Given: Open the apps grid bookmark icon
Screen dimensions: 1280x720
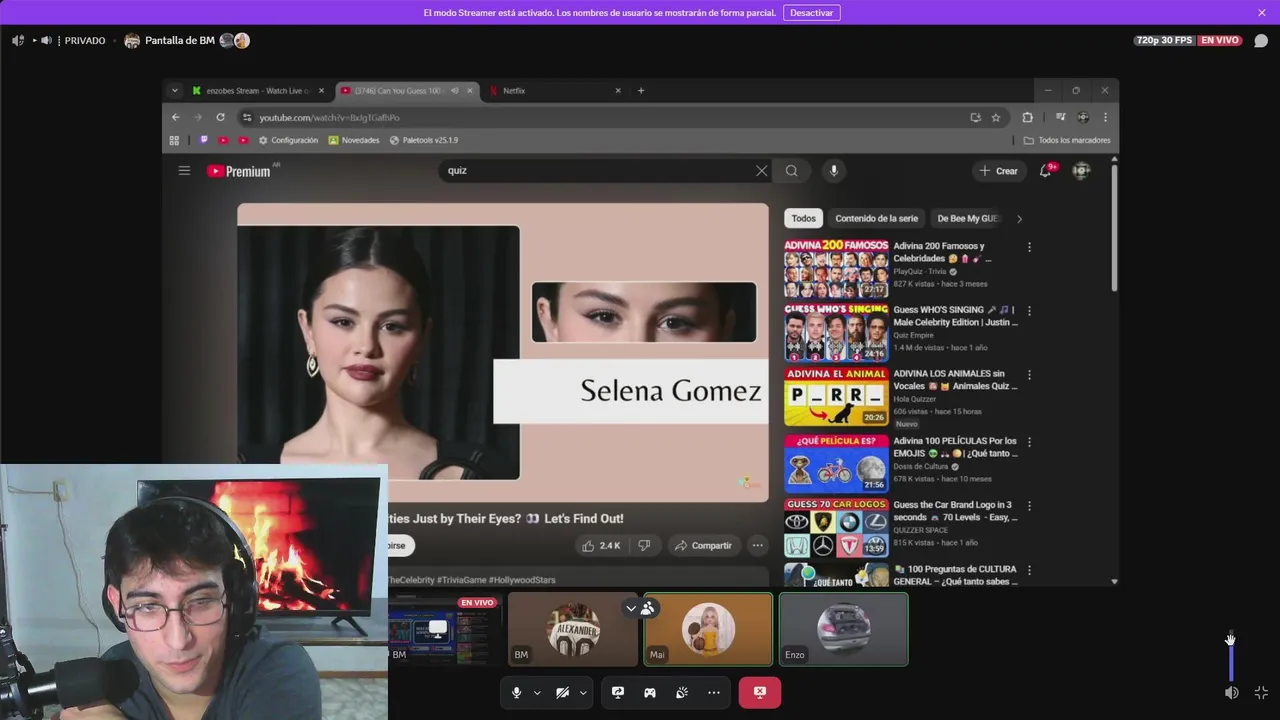Looking at the screenshot, I should click(x=174, y=140).
